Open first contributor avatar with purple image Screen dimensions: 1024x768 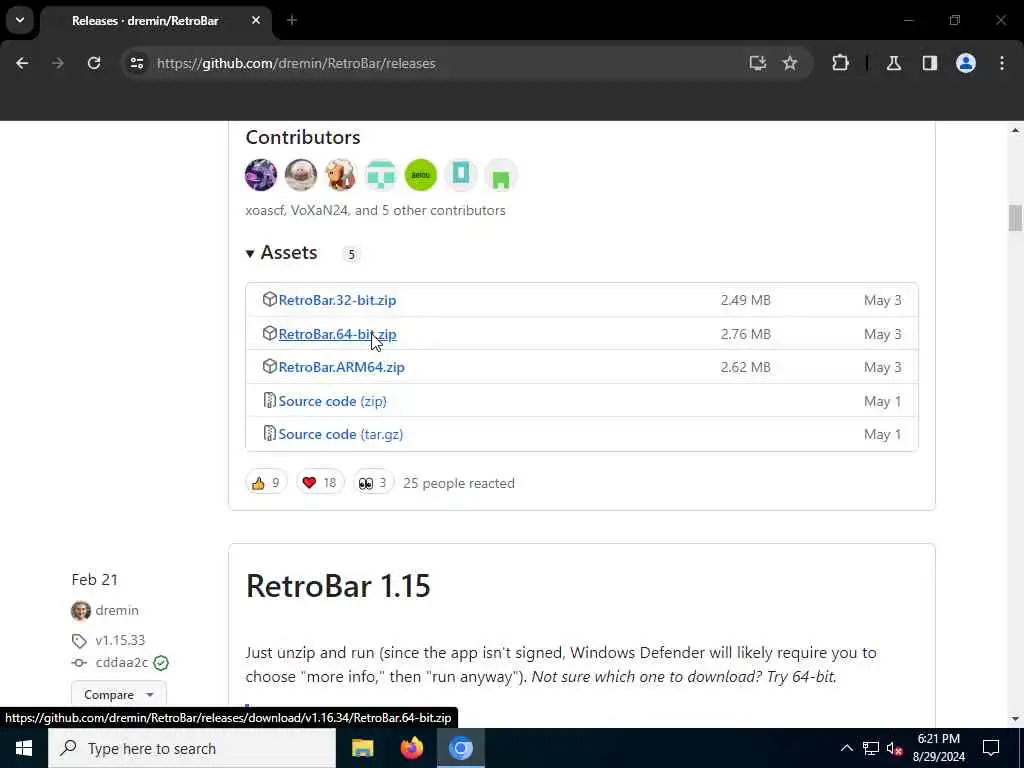tap(261, 175)
